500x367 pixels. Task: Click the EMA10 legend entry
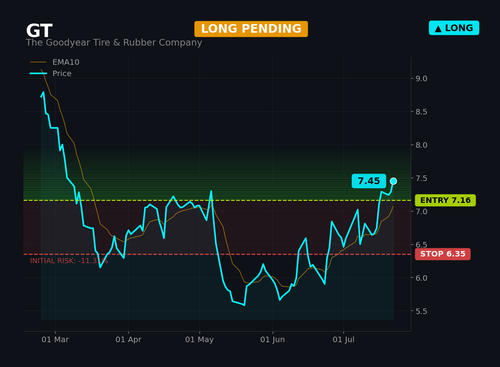pos(55,62)
